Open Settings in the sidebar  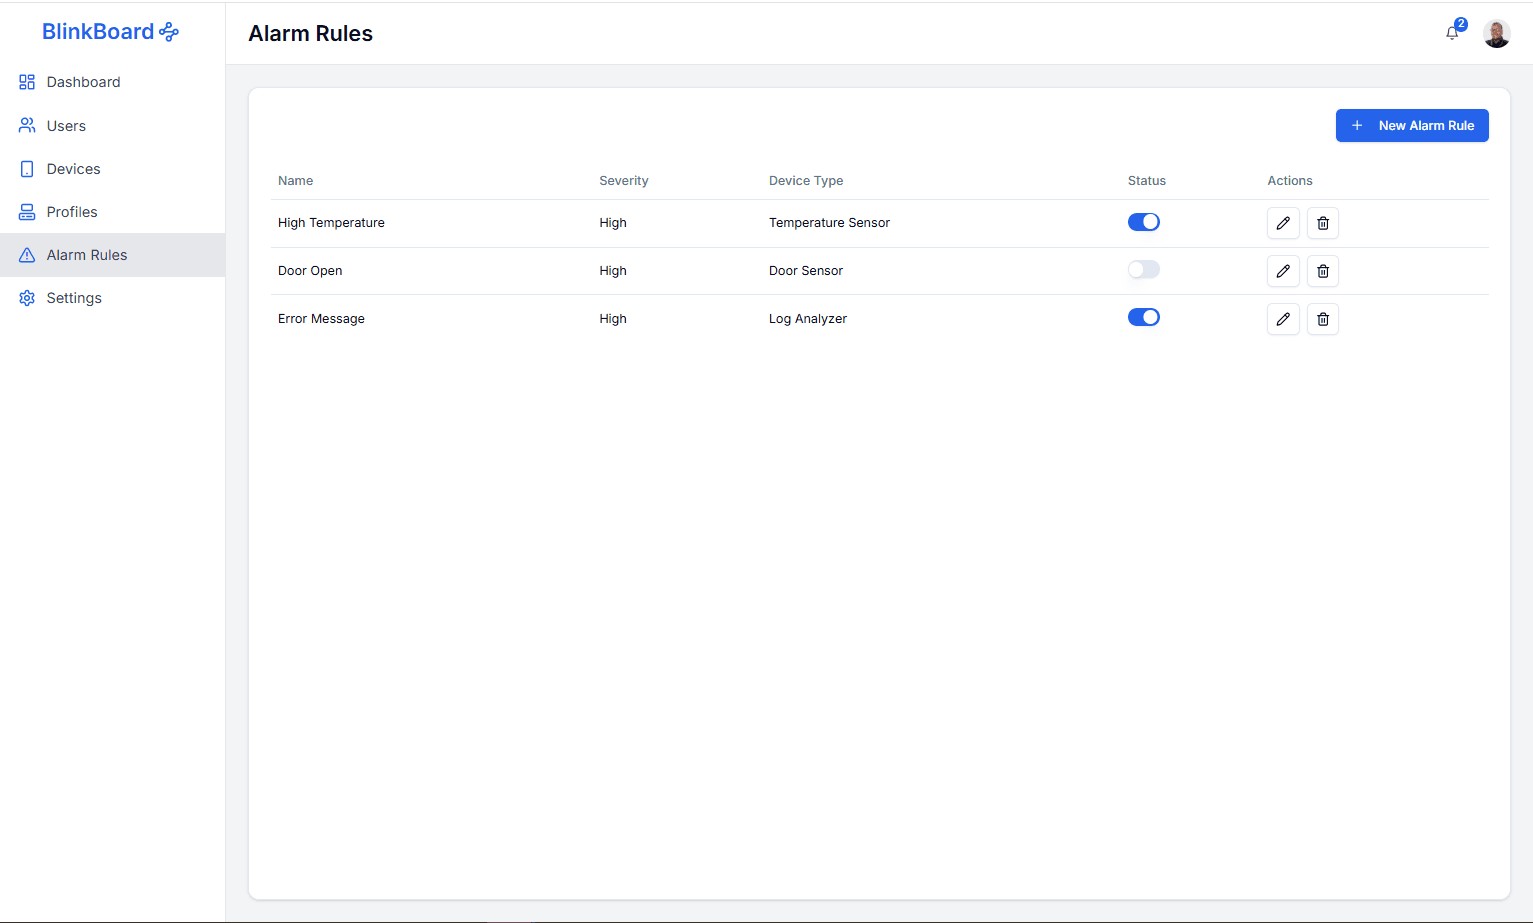coord(112,298)
